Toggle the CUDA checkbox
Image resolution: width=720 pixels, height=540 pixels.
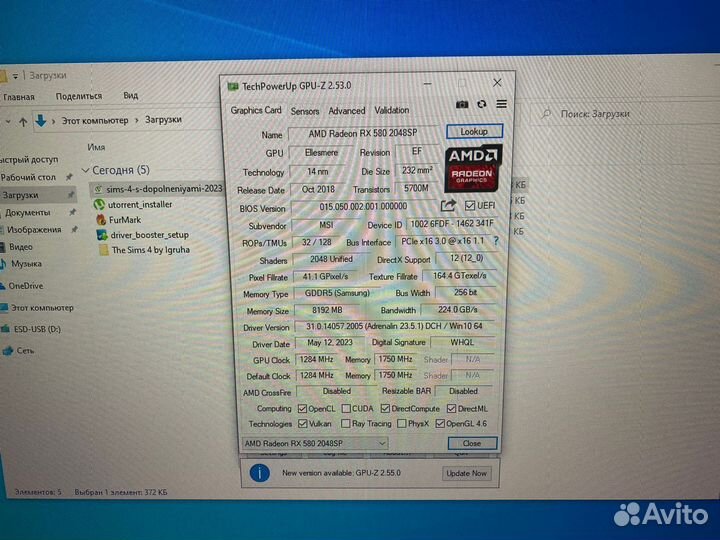(346, 408)
